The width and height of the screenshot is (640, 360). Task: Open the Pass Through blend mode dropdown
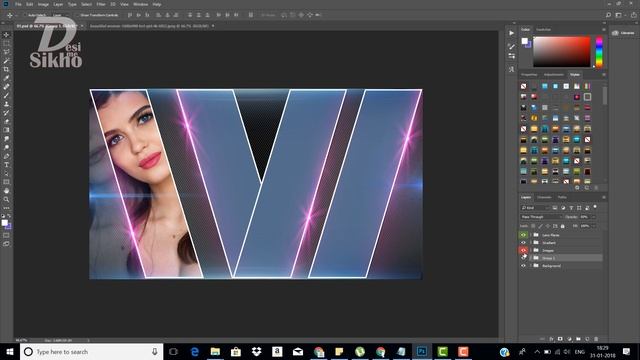click(x=541, y=217)
